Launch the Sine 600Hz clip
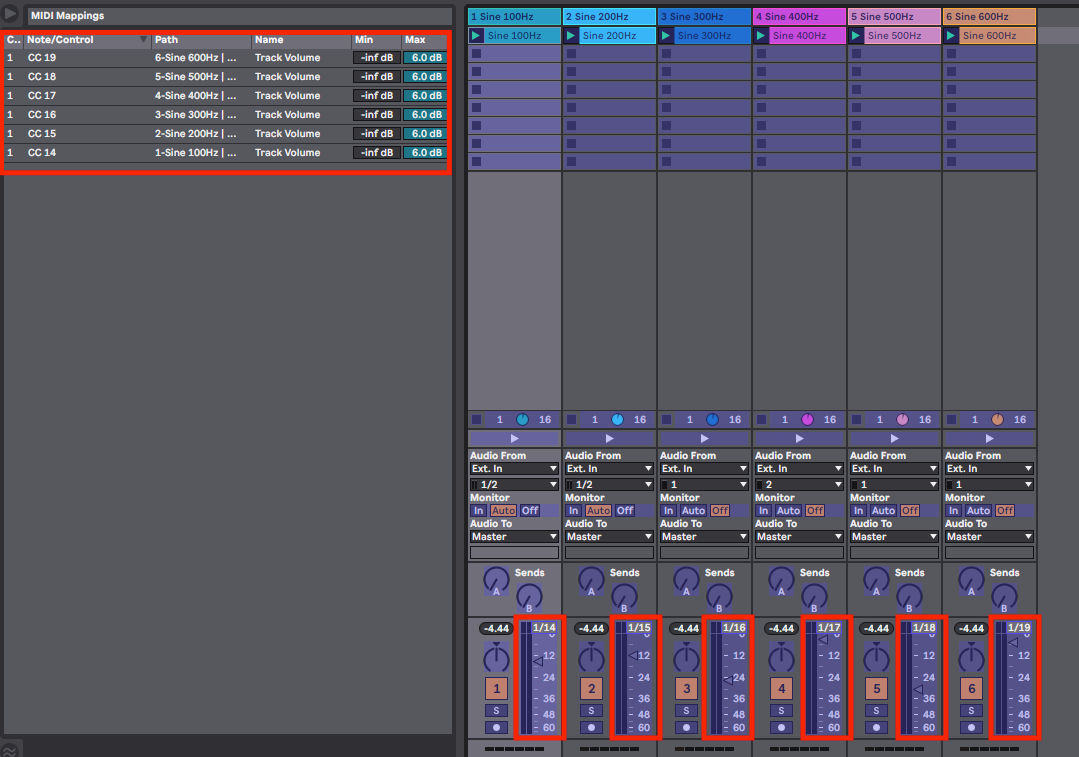Image resolution: width=1079 pixels, height=757 pixels. pyautogui.click(x=951, y=35)
